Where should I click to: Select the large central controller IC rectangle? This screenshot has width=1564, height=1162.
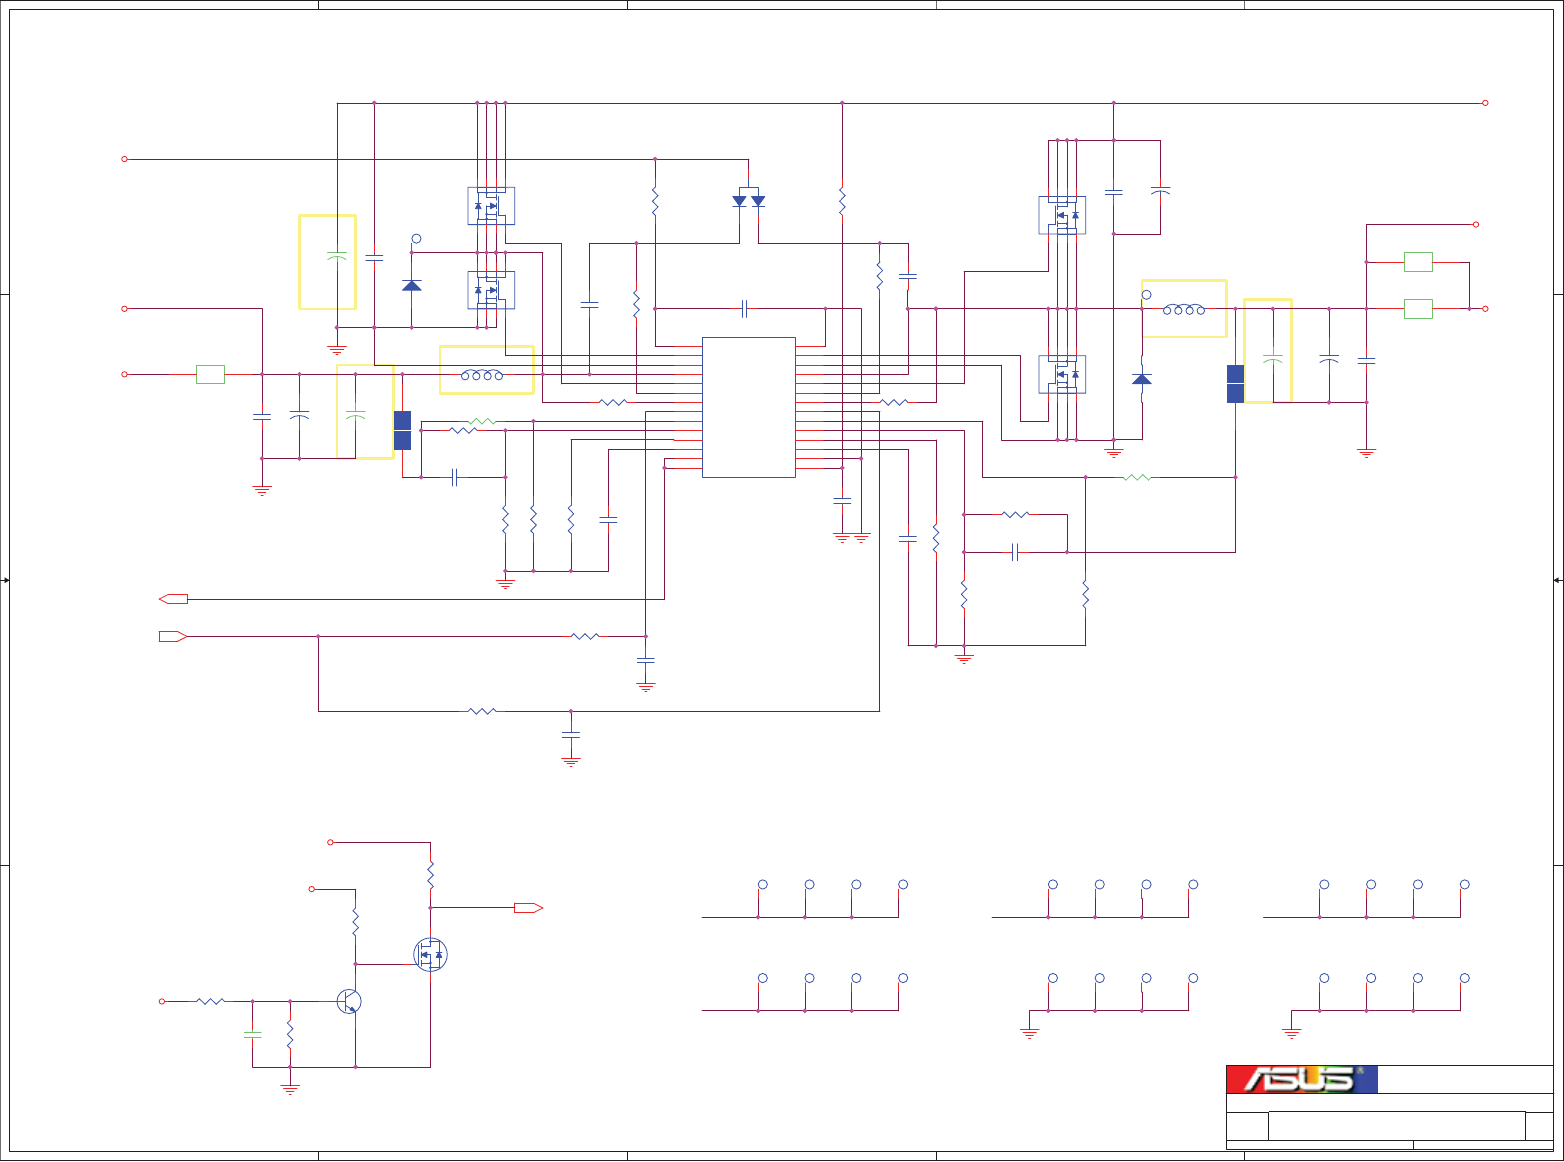(x=749, y=407)
